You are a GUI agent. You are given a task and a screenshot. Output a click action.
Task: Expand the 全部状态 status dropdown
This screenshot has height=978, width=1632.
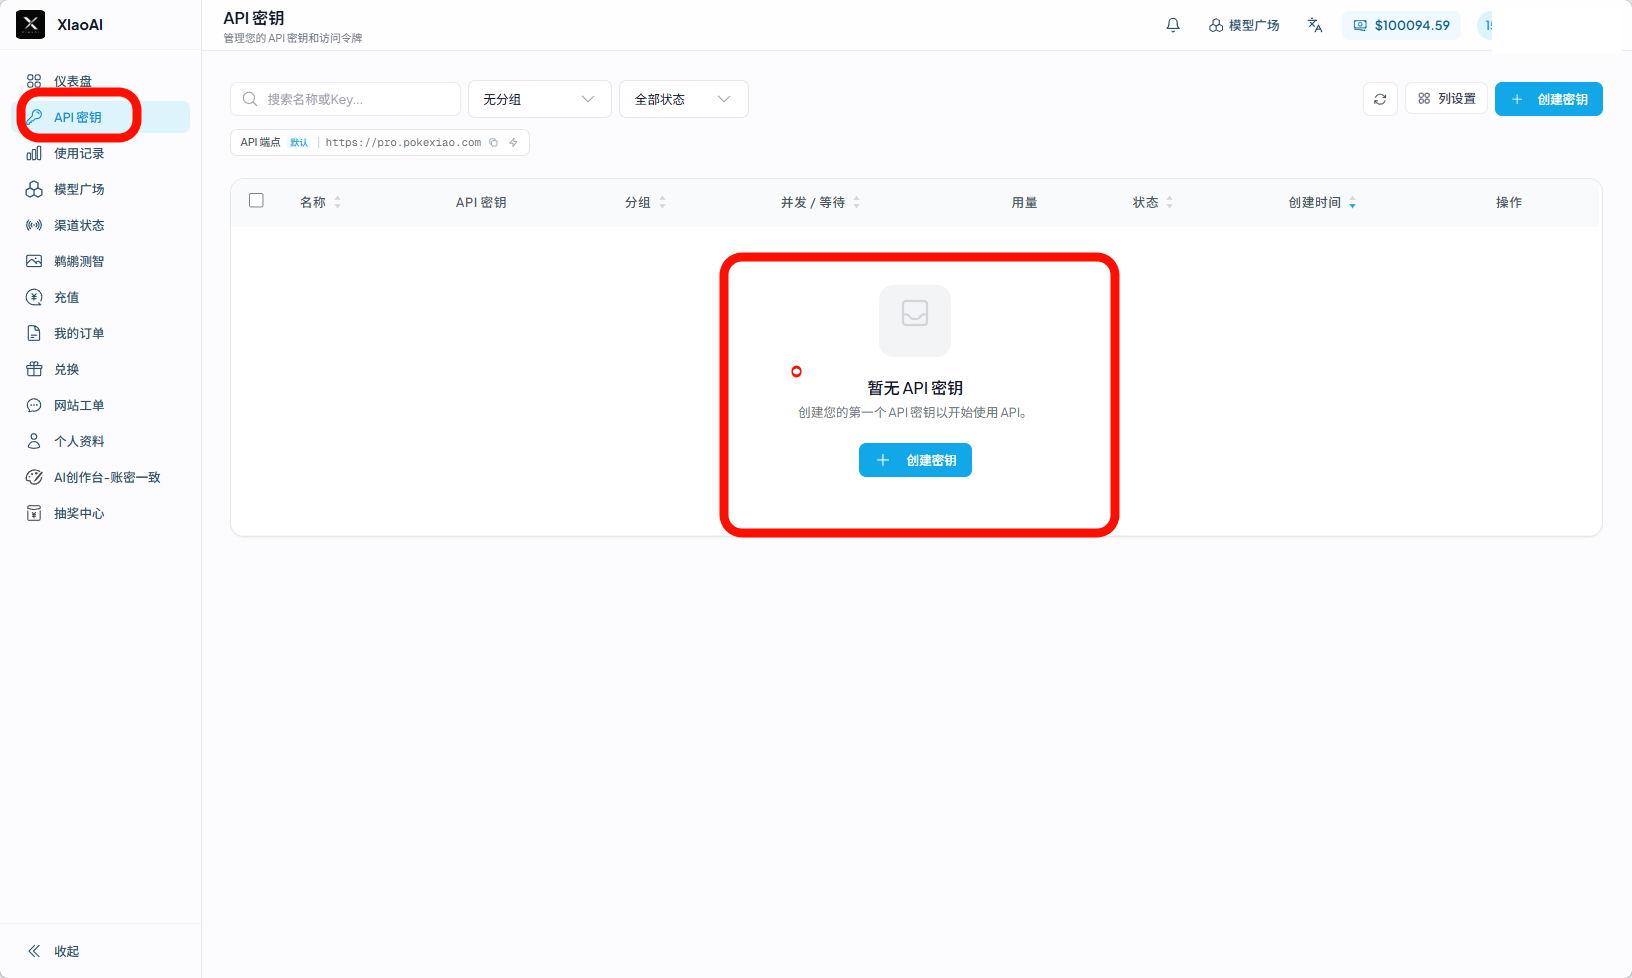tap(684, 99)
